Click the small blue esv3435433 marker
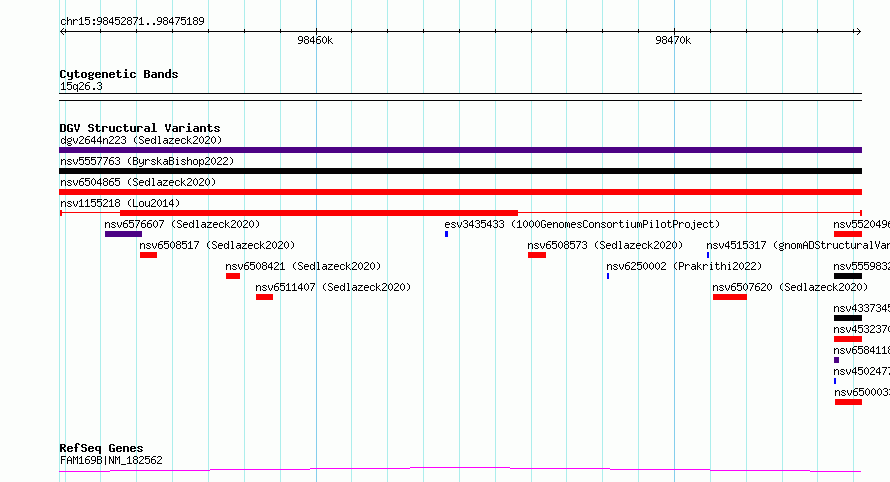 click(x=447, y=234)
